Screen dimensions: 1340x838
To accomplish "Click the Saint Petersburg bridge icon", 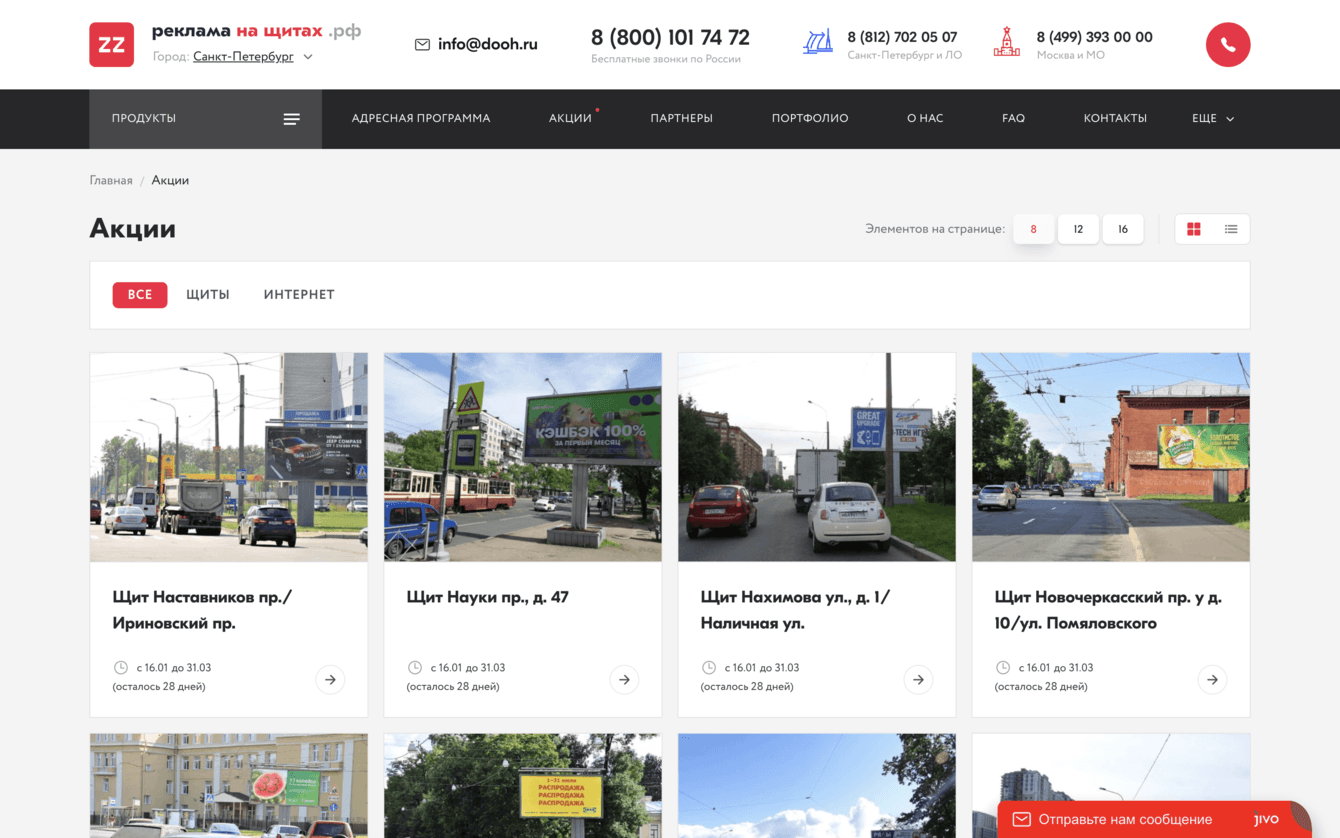I will (x=818, y=42).
